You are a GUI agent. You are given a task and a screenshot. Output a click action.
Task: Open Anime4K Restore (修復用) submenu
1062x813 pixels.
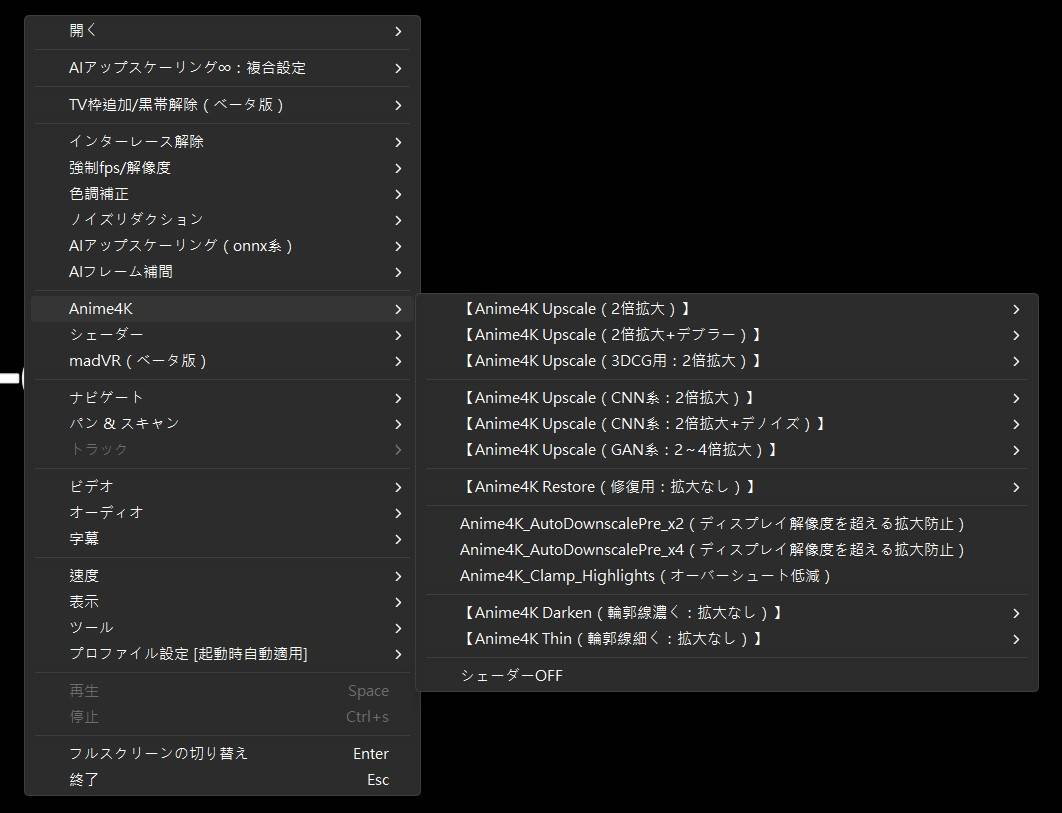point(609,487)
